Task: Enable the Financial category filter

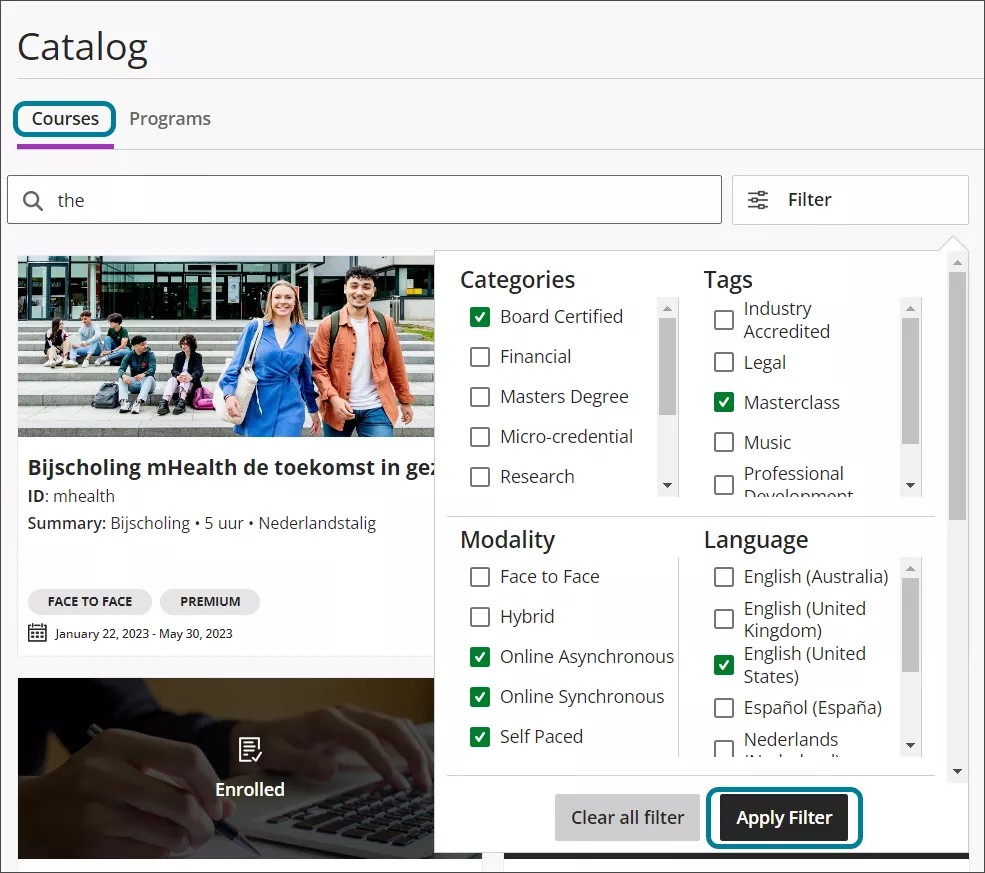Action: [479, 356]
